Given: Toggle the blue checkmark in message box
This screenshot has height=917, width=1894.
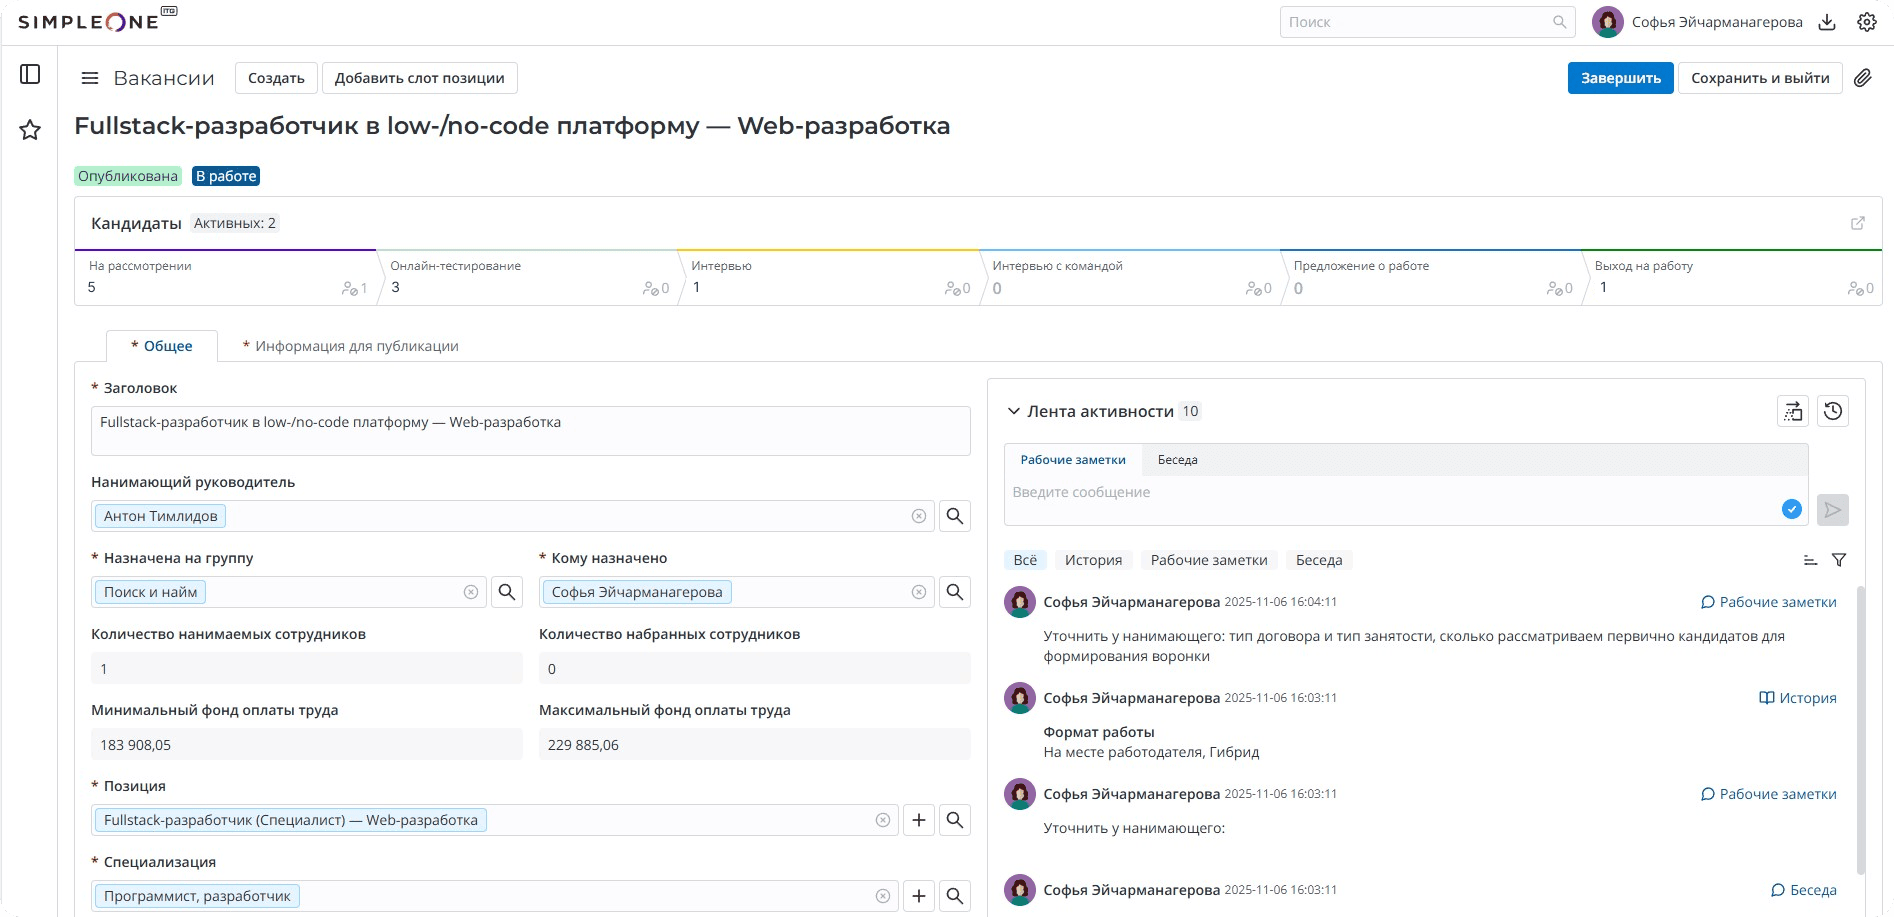Looking at the screenshot, I should click(x=1791, y=509).
